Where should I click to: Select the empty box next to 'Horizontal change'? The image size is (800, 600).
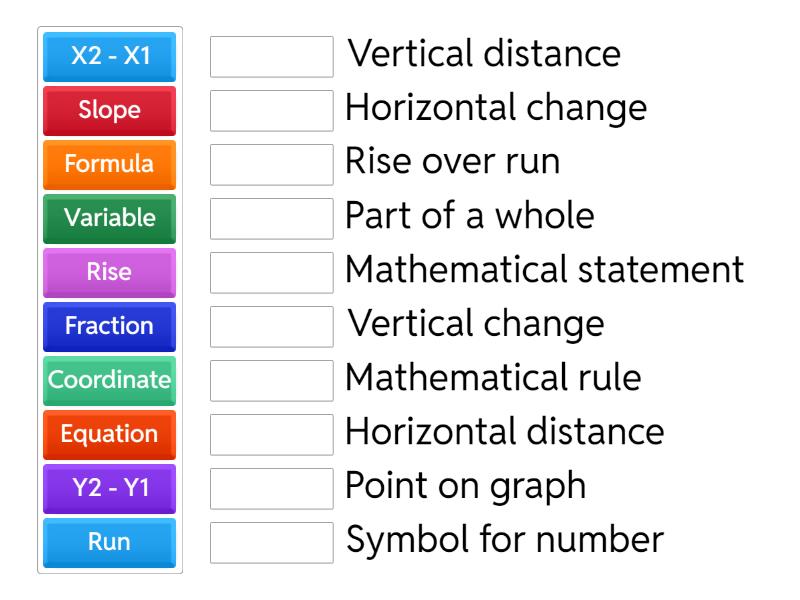click(x=272, y=111)
